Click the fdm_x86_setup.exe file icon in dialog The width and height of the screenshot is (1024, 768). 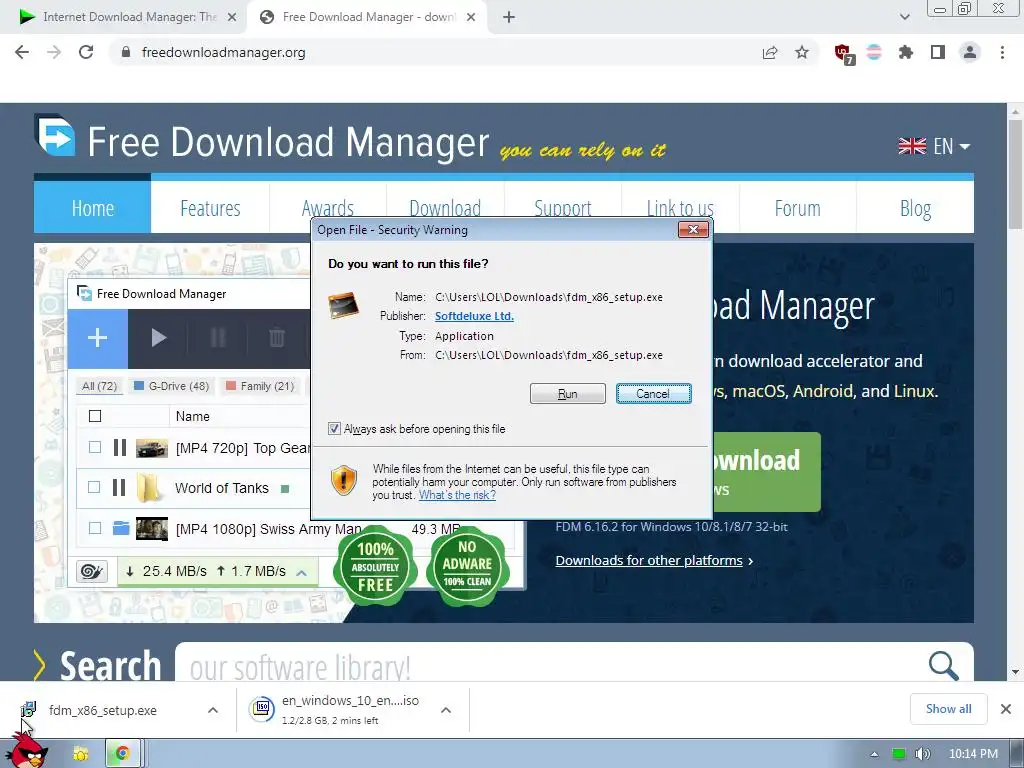click(x=344, y=306)
